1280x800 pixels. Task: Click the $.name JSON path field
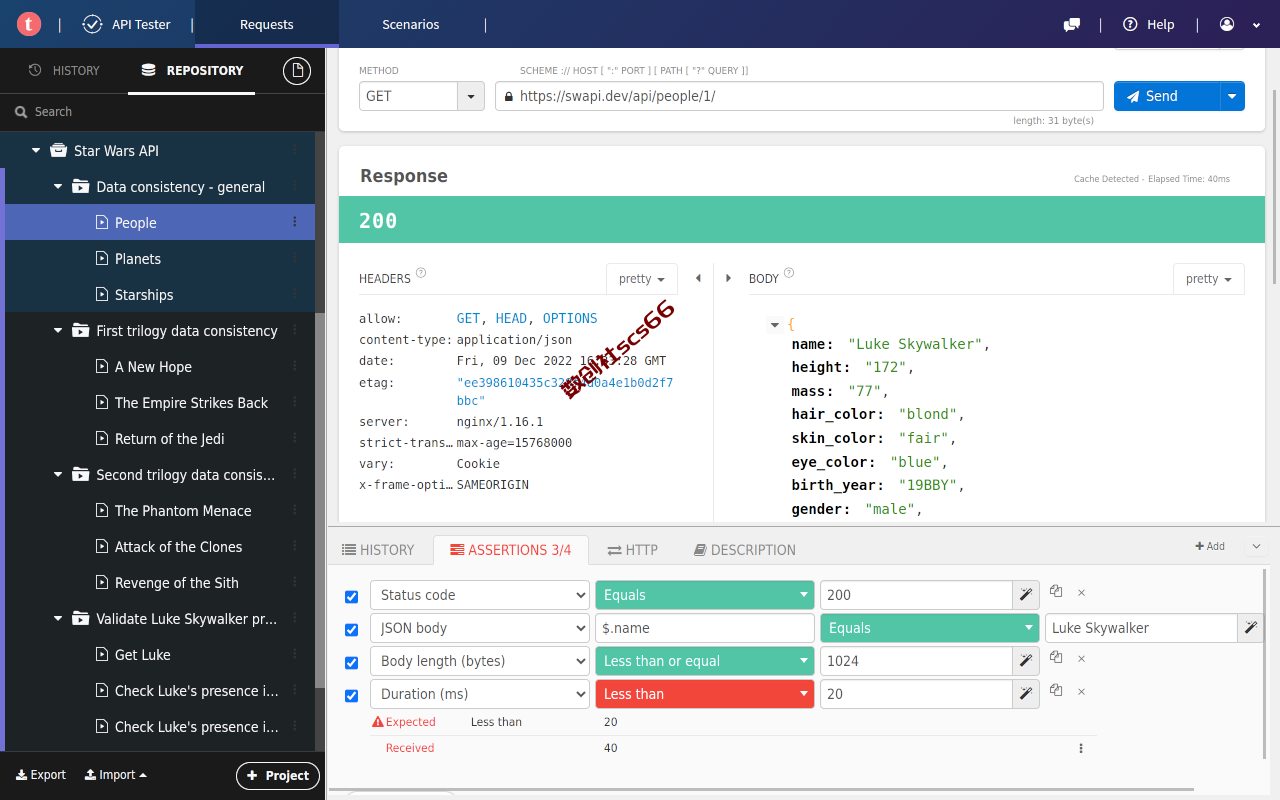pyautogui.click(x=705, y=628)
